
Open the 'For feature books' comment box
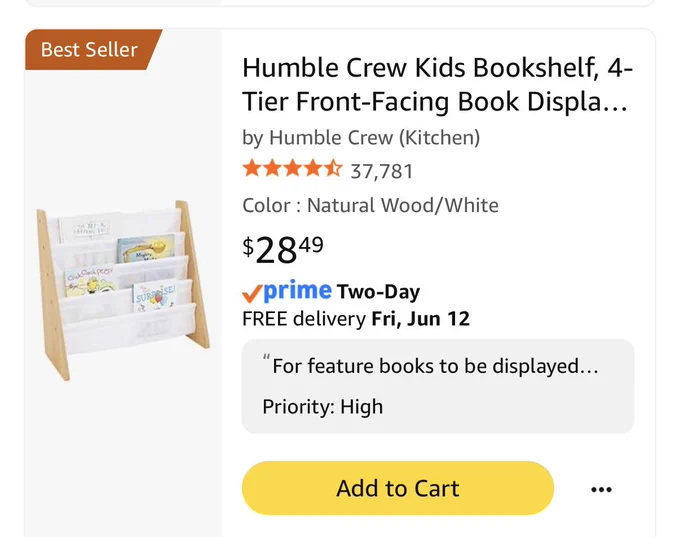click(x=438, y=386)
